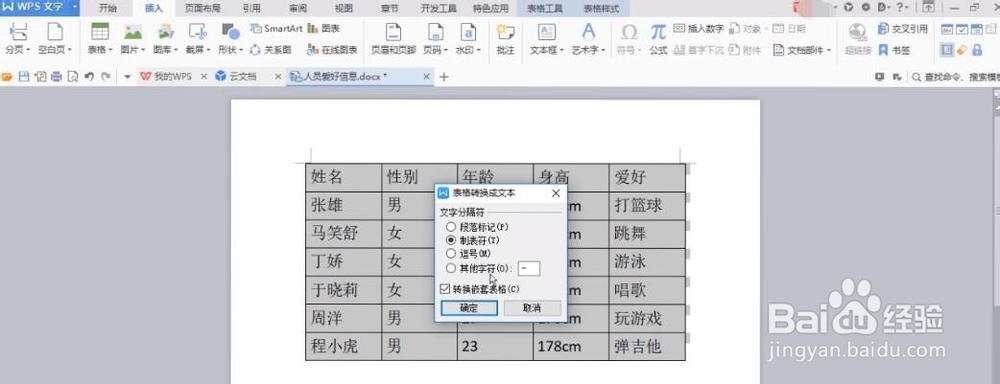The image size is (1000, 384).
Task: Click the 弹吉他 table cell
Action: 647,346
